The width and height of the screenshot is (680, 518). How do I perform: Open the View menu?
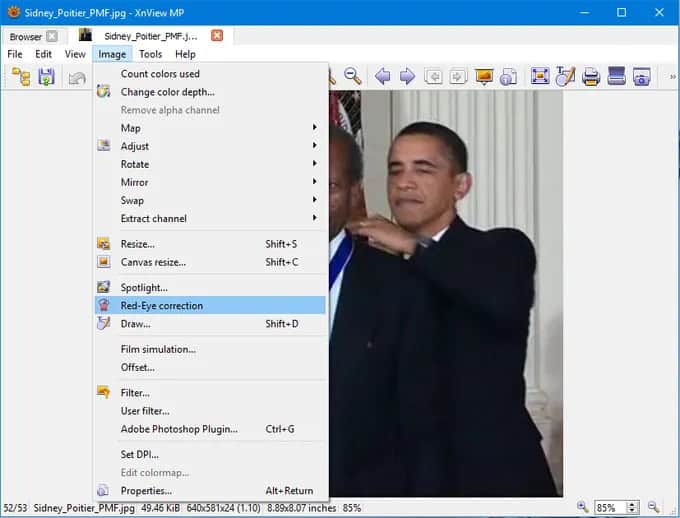tap(75, 54)
